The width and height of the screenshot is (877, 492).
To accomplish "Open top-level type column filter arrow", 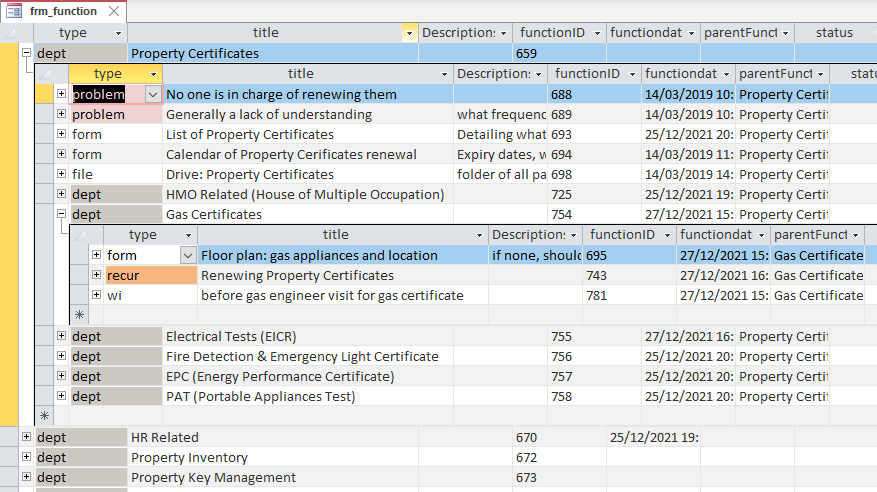I will tap(118, 34).
